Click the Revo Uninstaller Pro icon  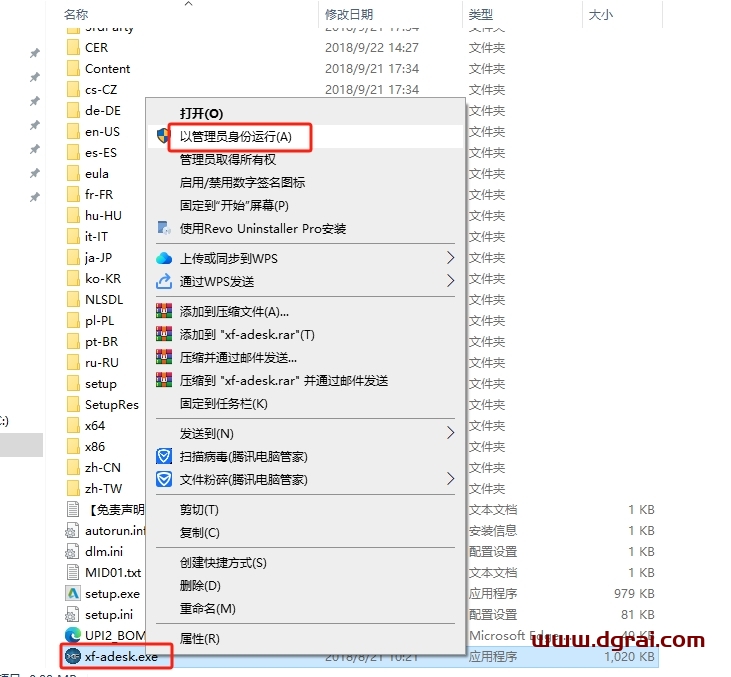point(164,228)
